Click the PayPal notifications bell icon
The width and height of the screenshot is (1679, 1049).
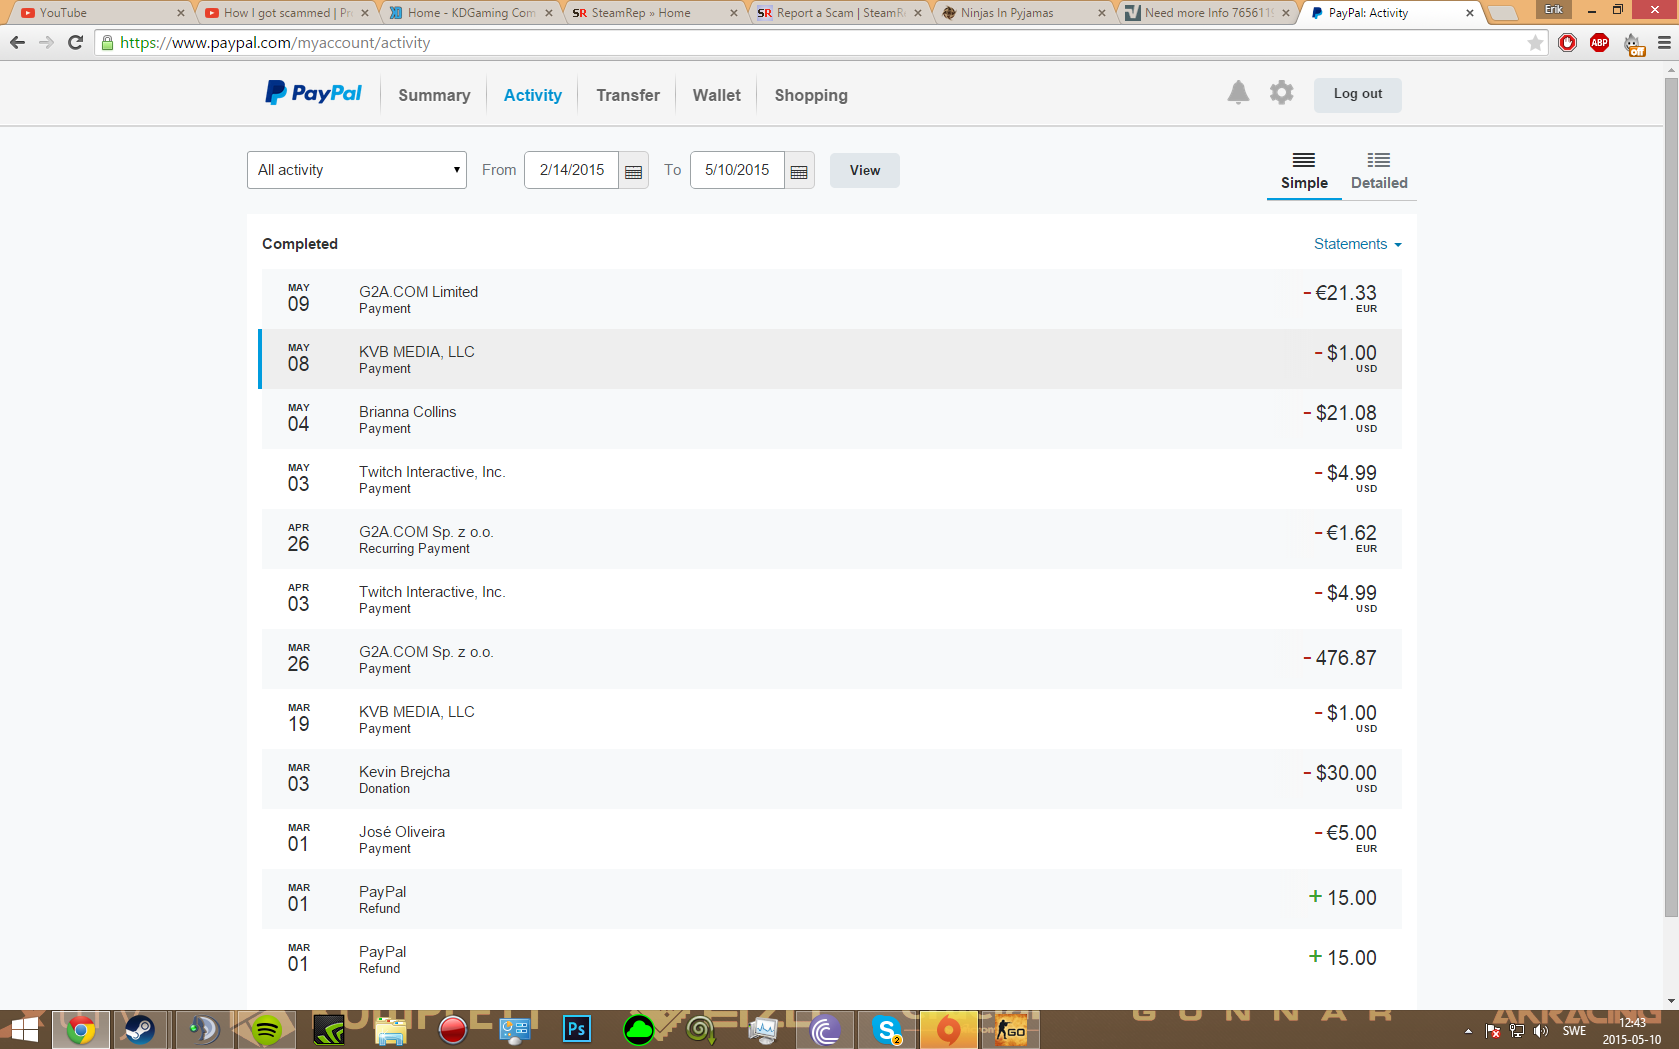coord(1238,93)
